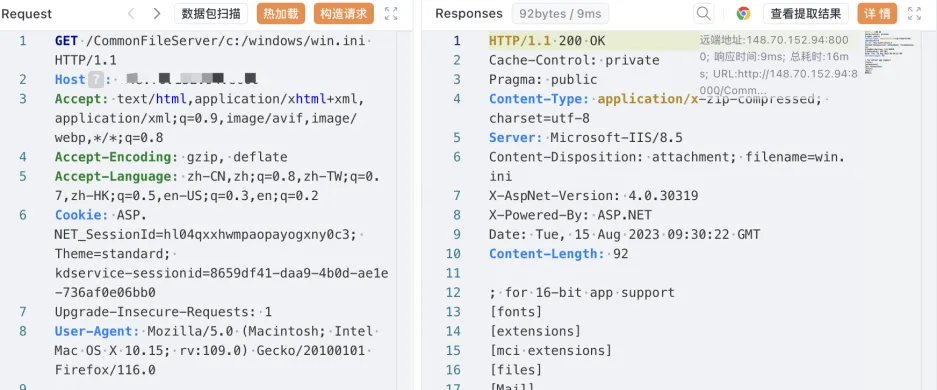Go to the next request with the right chevron
Screen dimensions: 937x390
click(x=157, y=14)
